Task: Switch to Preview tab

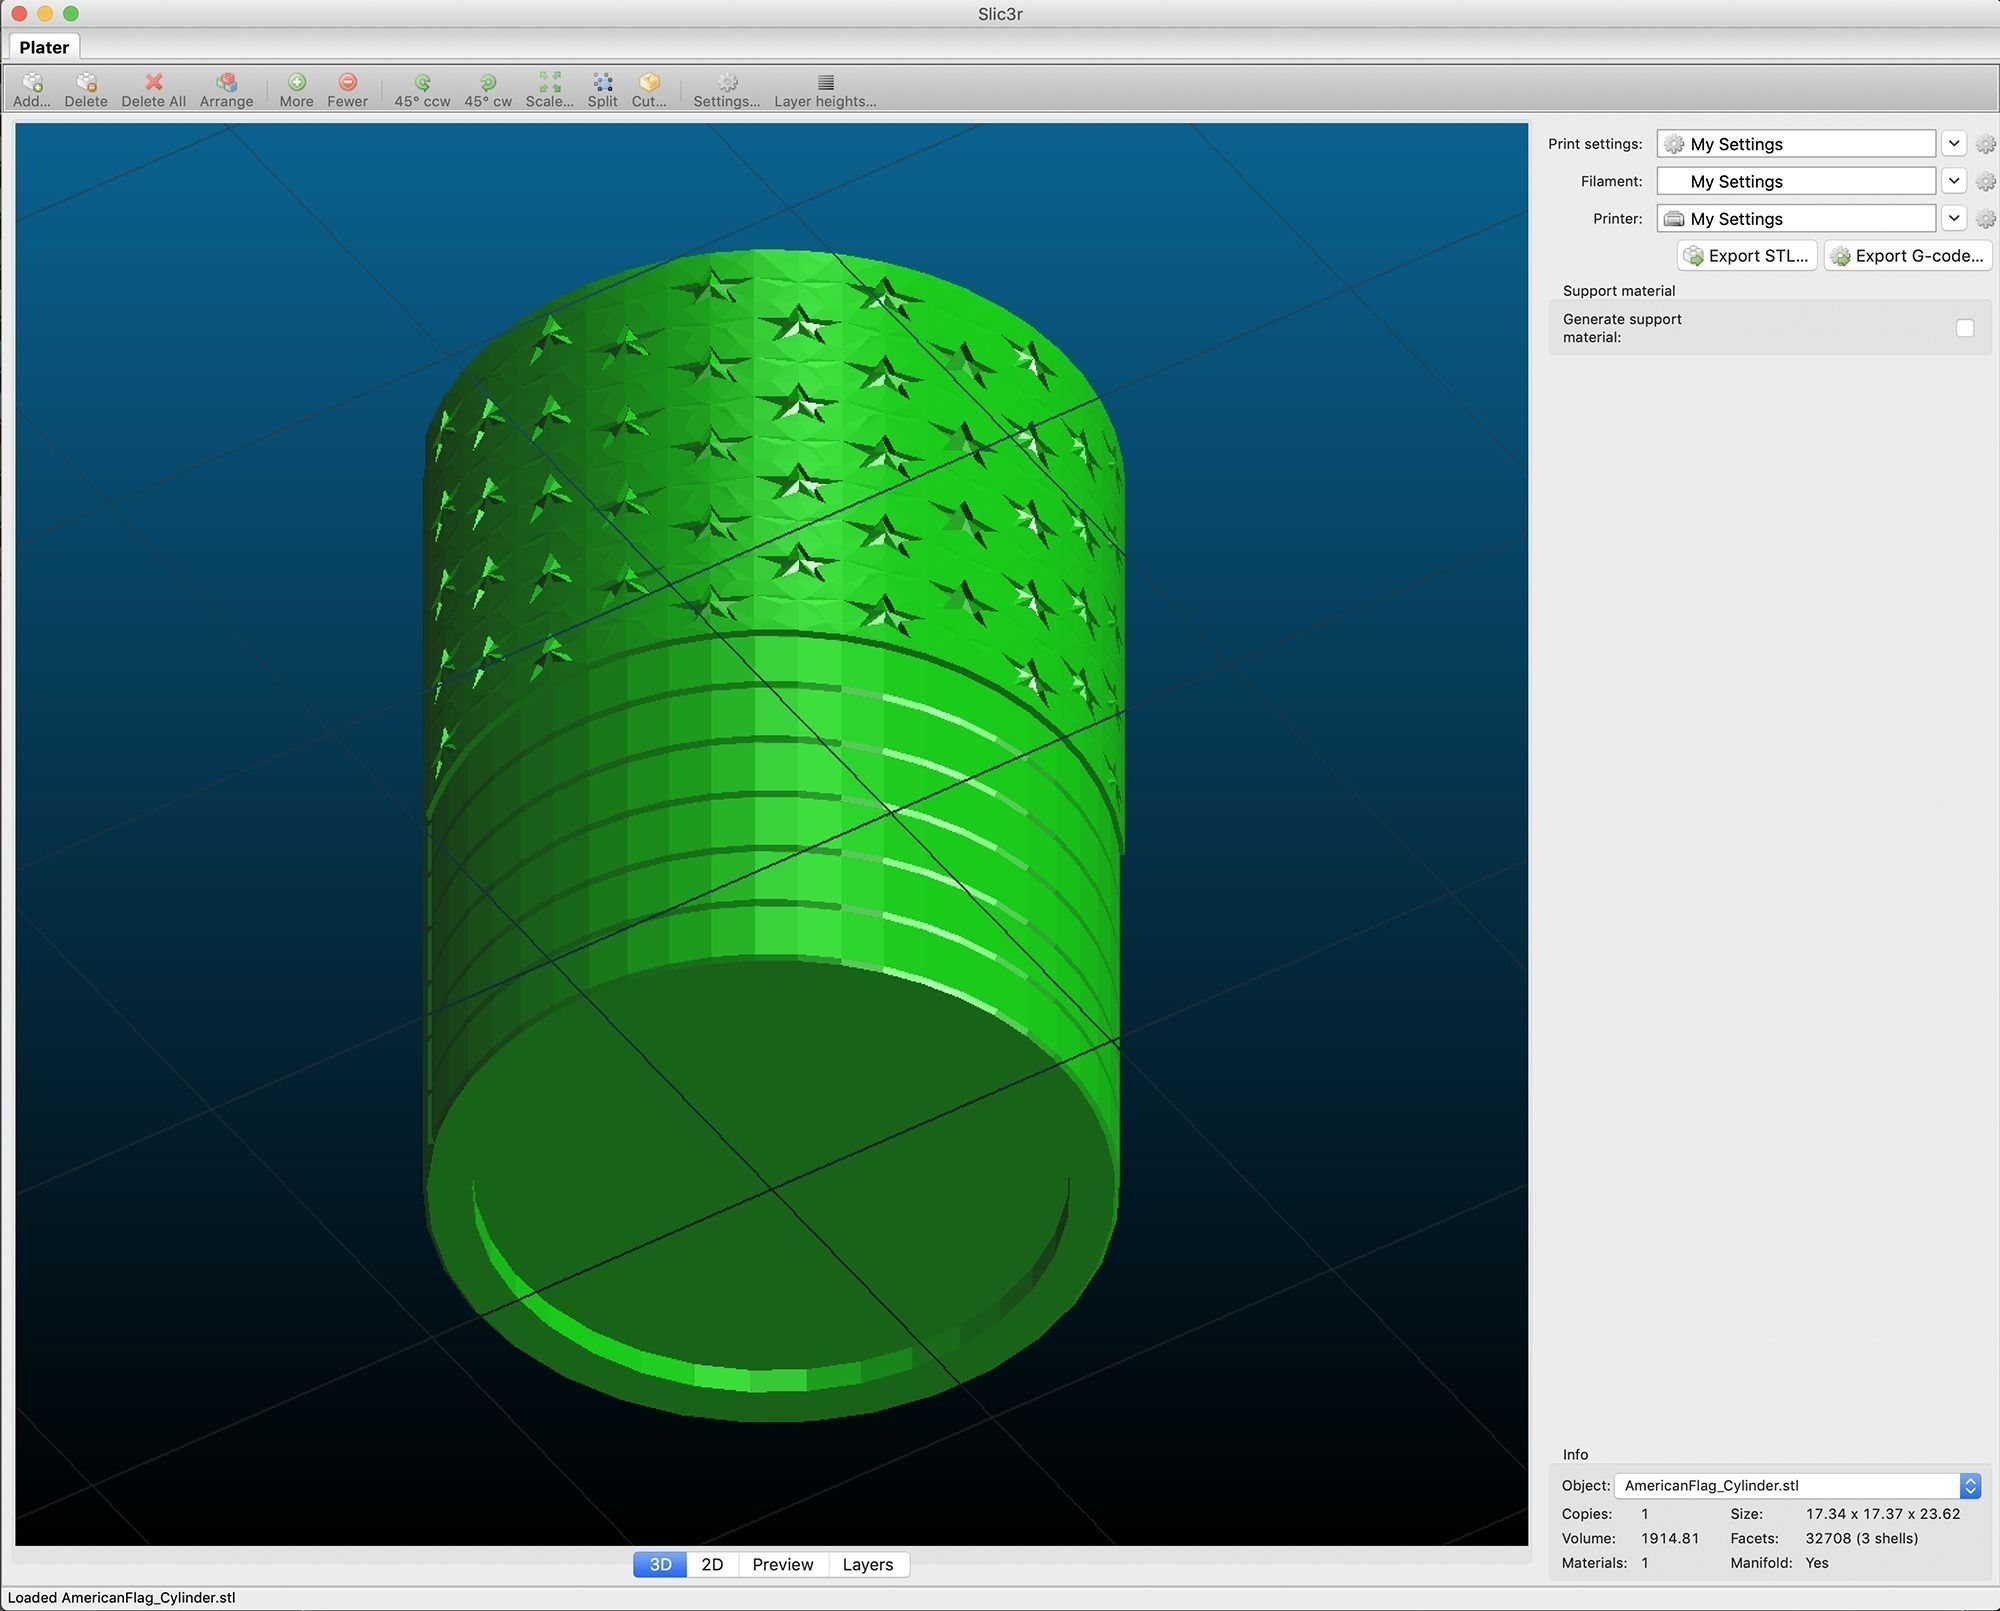Action: click(x=783, y=1564)
